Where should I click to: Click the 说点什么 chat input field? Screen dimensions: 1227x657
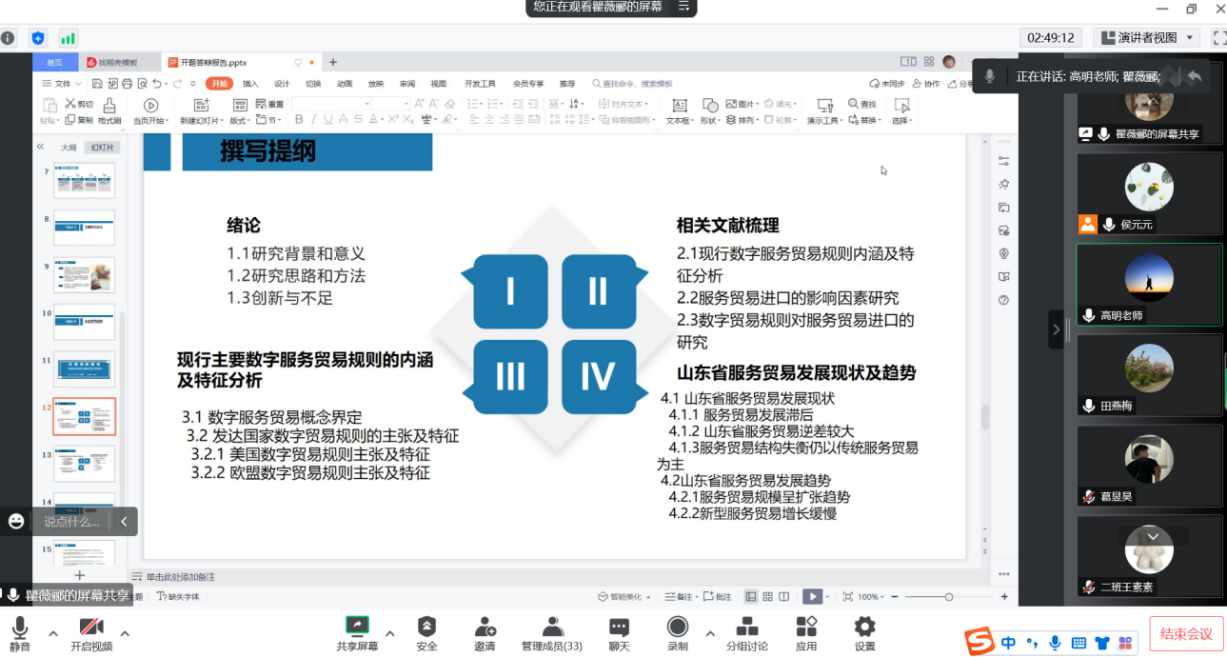(x=71, y=521)
